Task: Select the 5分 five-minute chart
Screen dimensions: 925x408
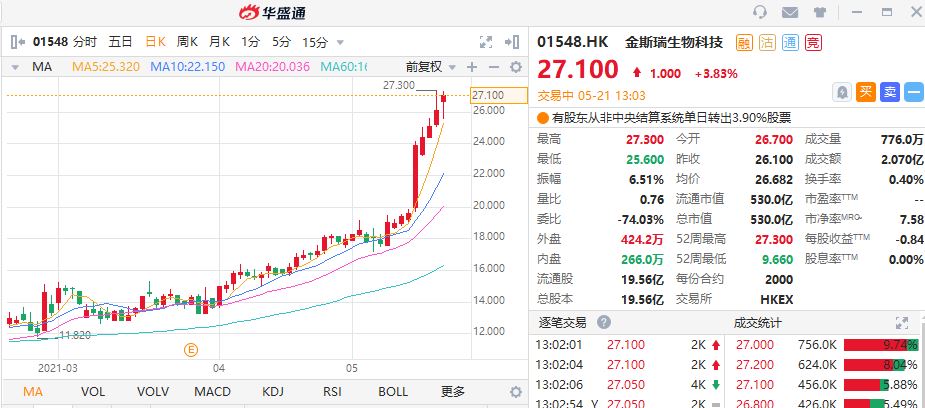Action: (281, 42)
